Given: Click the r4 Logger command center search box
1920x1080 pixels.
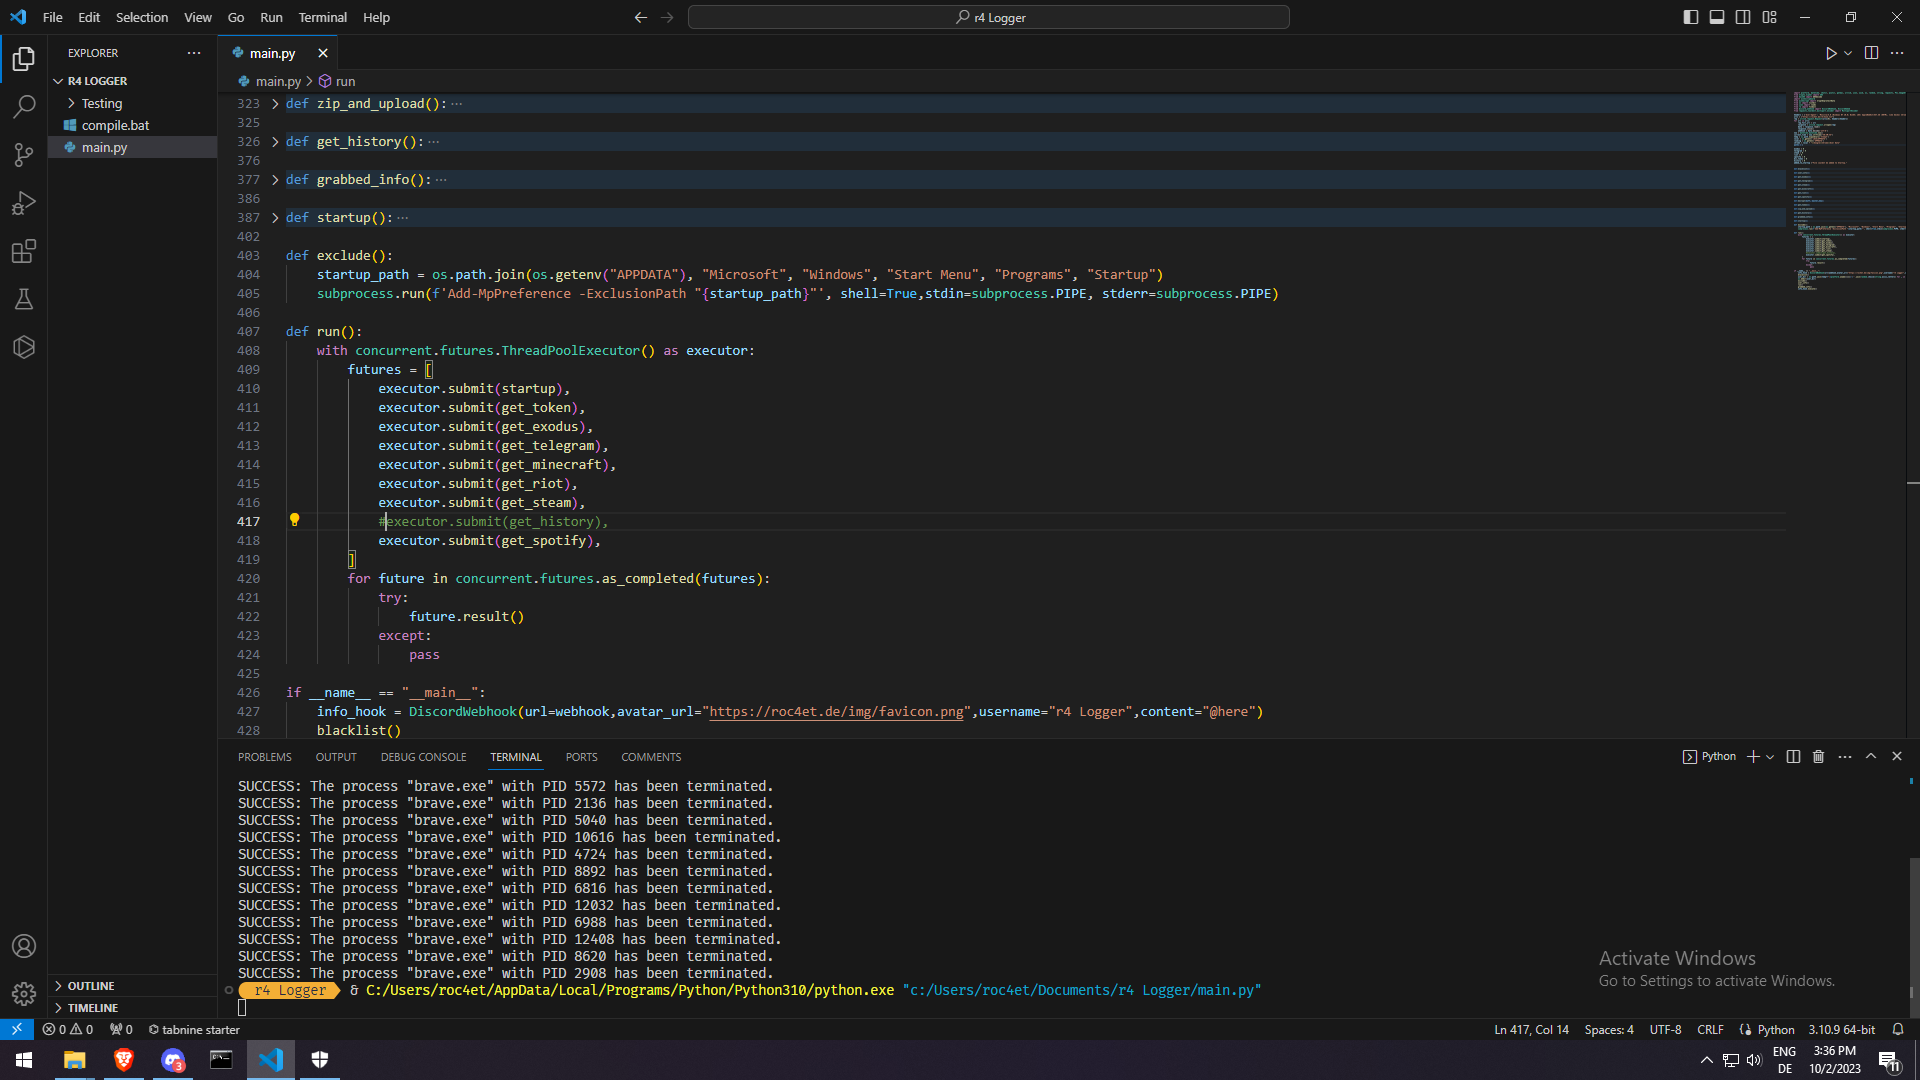Looking at the screenshot, I should (x=988, y=17).
